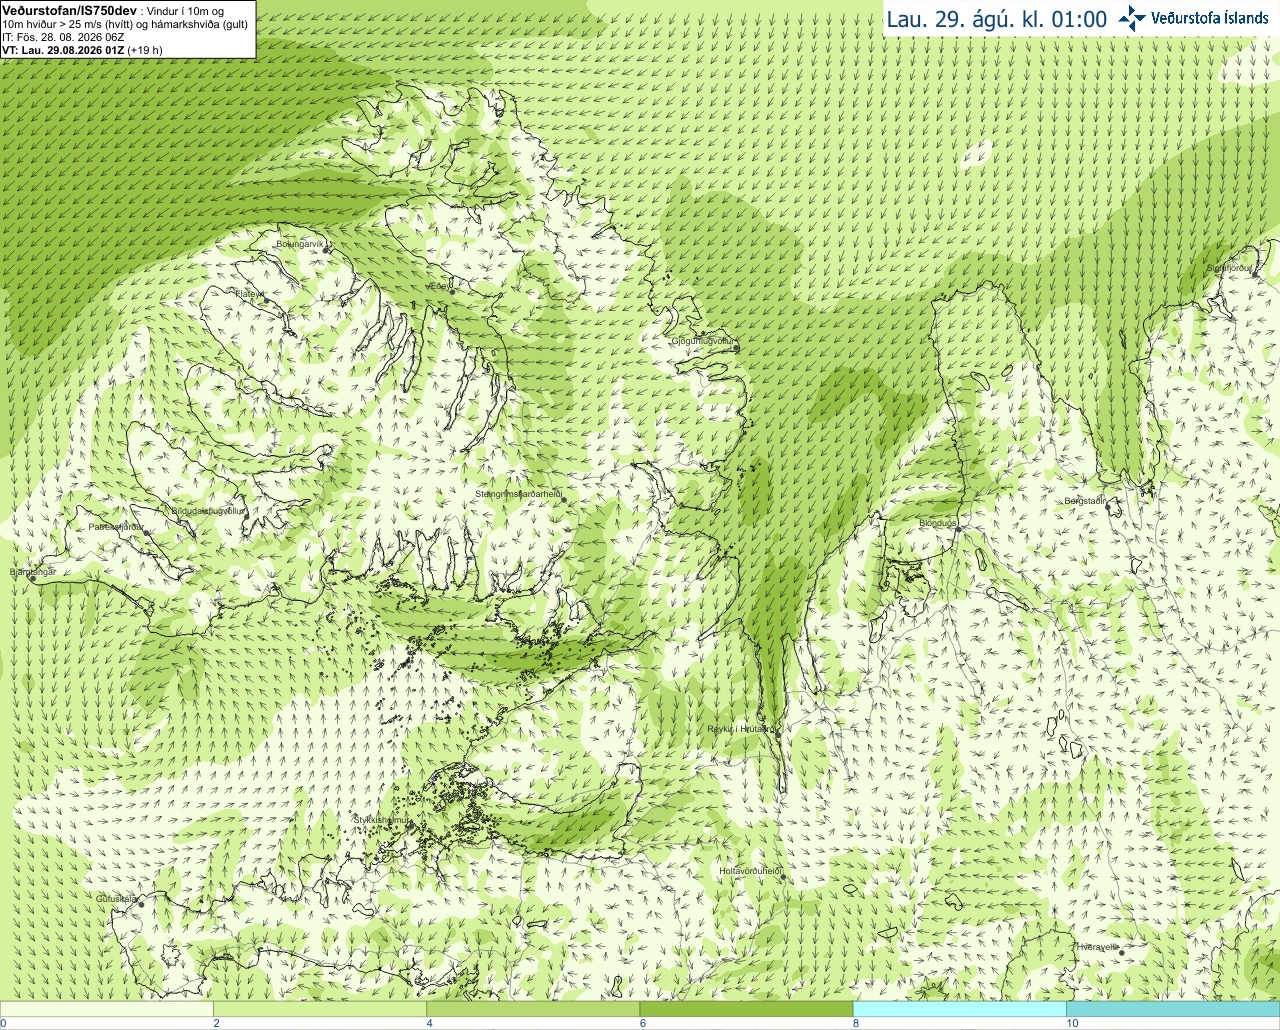Select the Steingrímsfjarðarheiði station label

pos(518,494)
